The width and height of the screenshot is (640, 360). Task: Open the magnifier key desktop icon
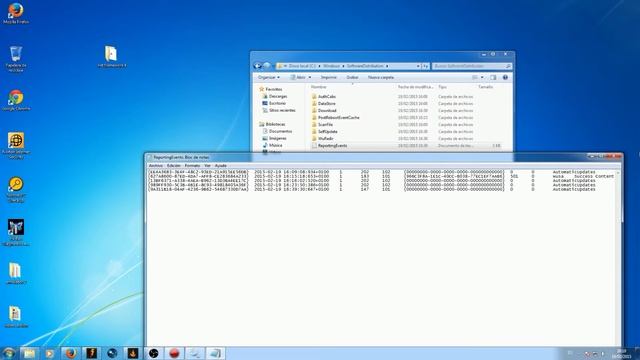click(x=16, y=189)
